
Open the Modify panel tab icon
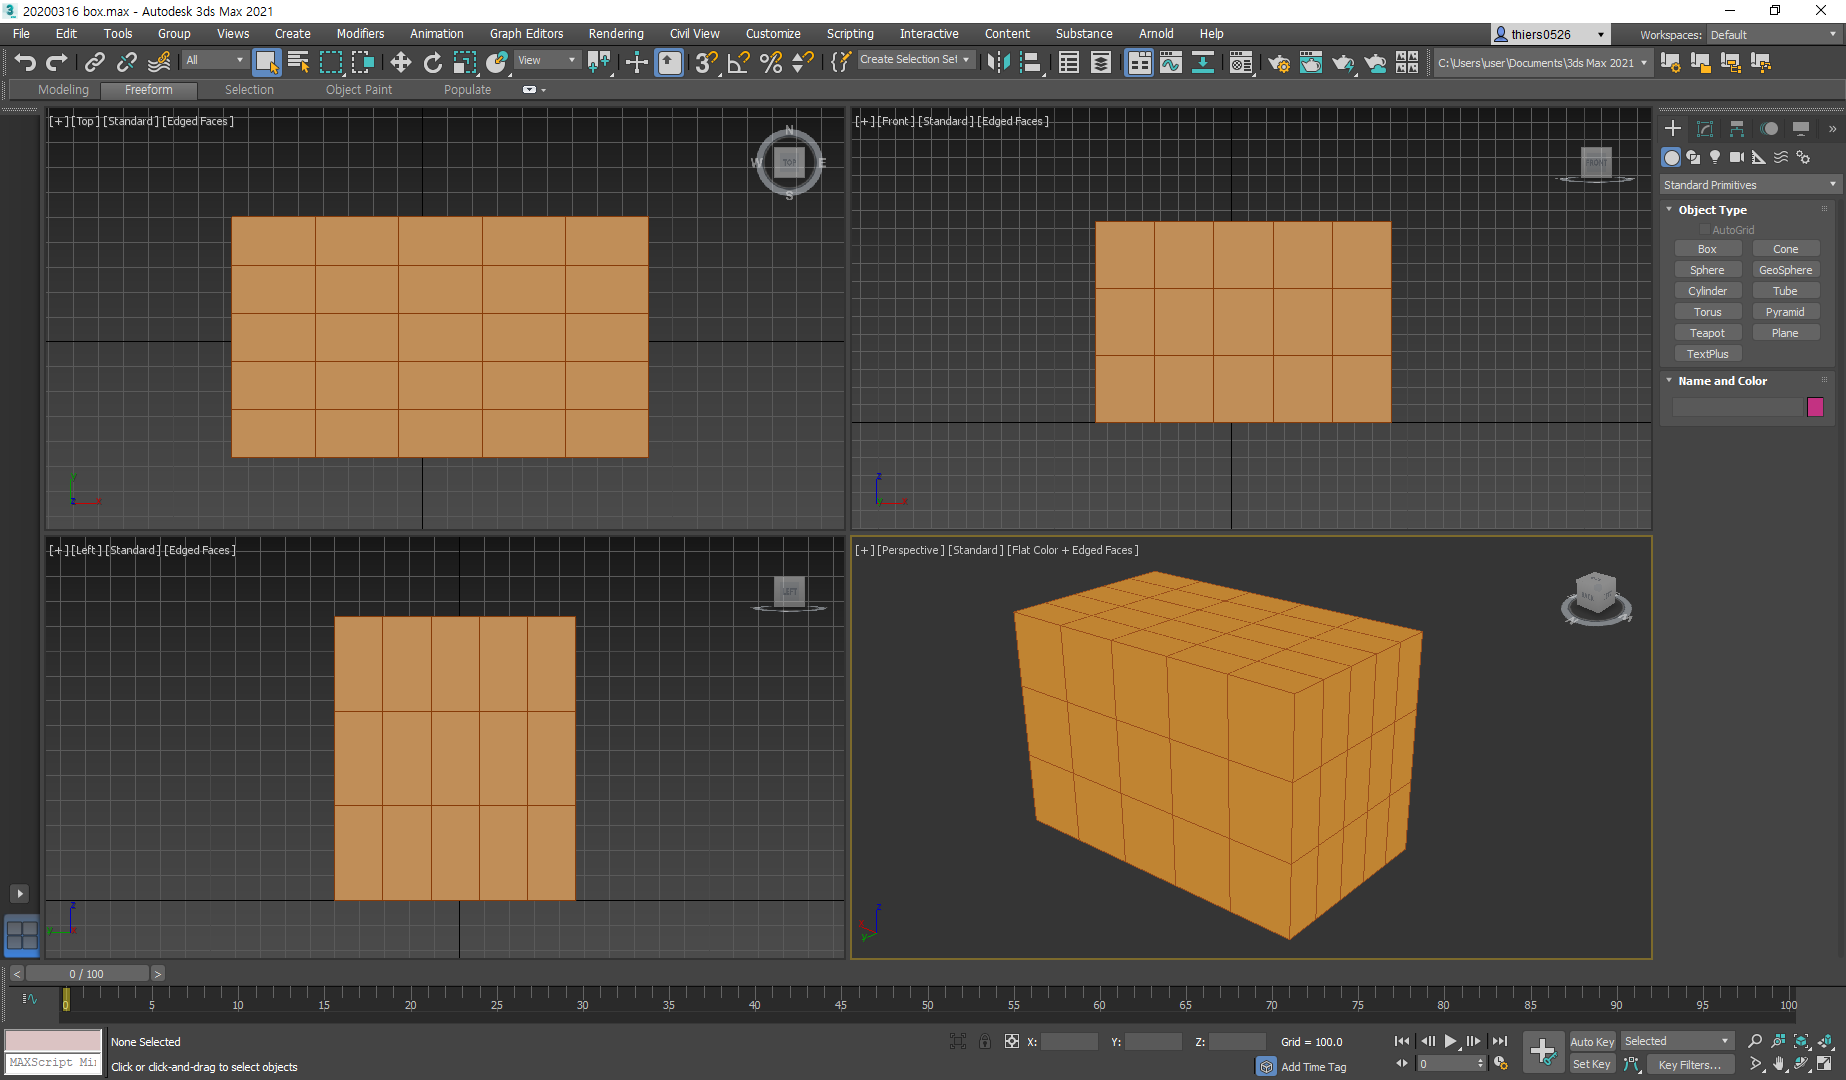pos(1705,128)
